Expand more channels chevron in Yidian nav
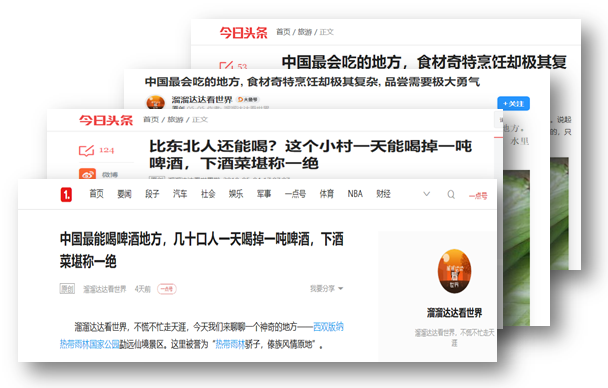 coord(427,194)
